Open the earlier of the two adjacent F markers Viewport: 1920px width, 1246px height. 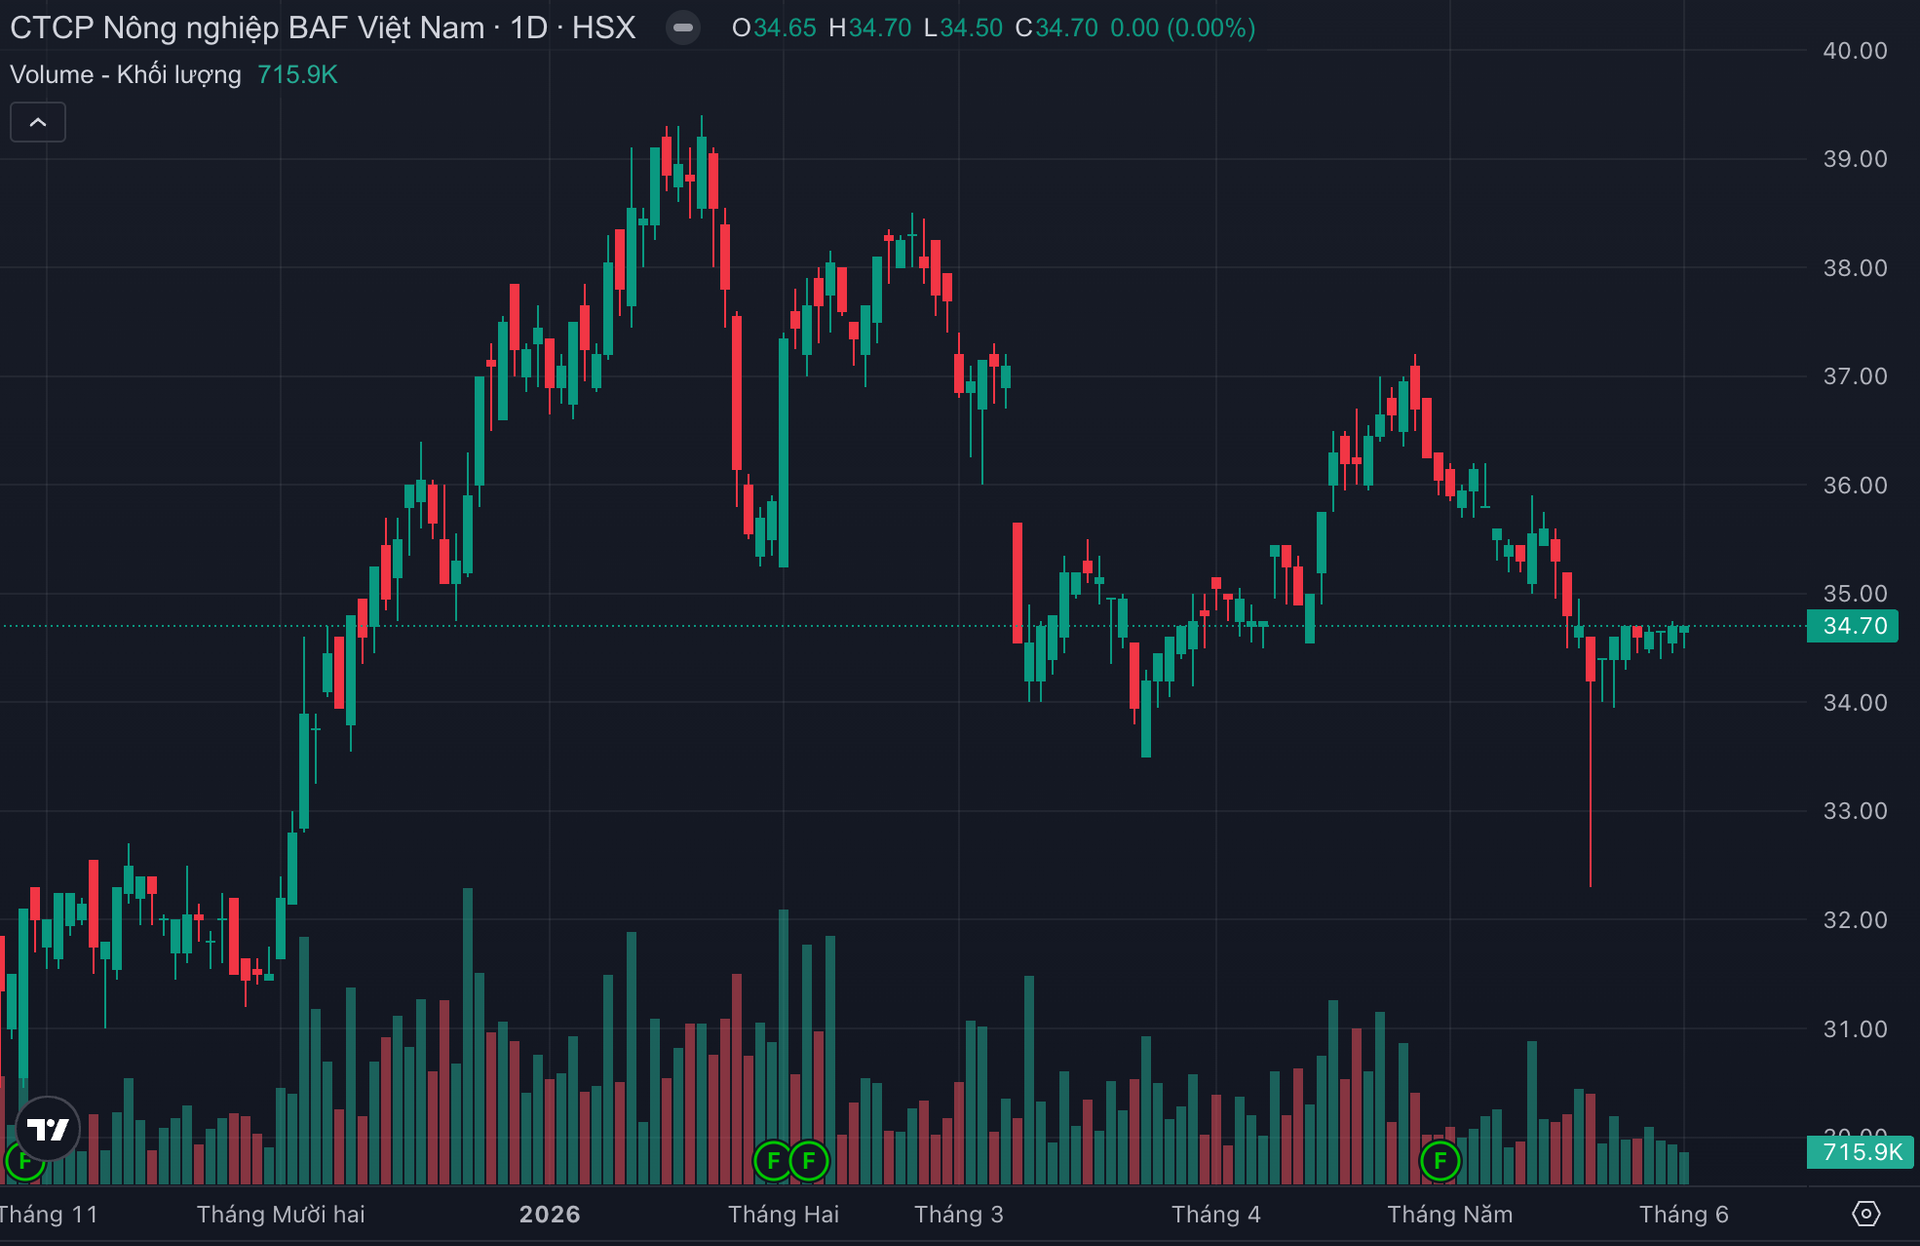773,1161
